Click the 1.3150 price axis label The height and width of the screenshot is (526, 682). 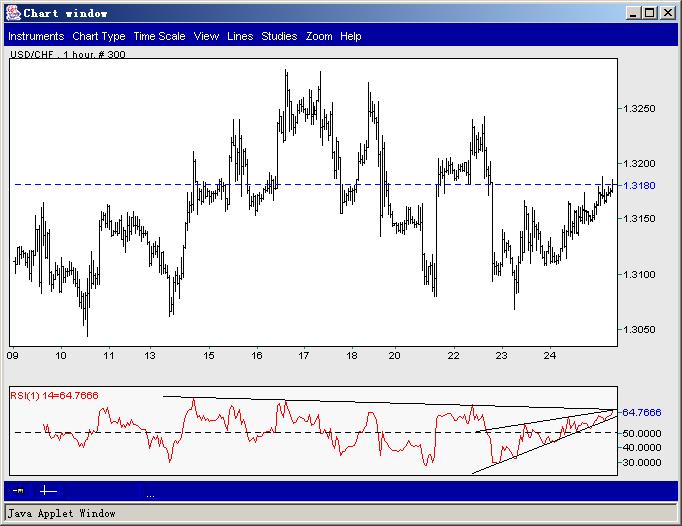(639, 218)
